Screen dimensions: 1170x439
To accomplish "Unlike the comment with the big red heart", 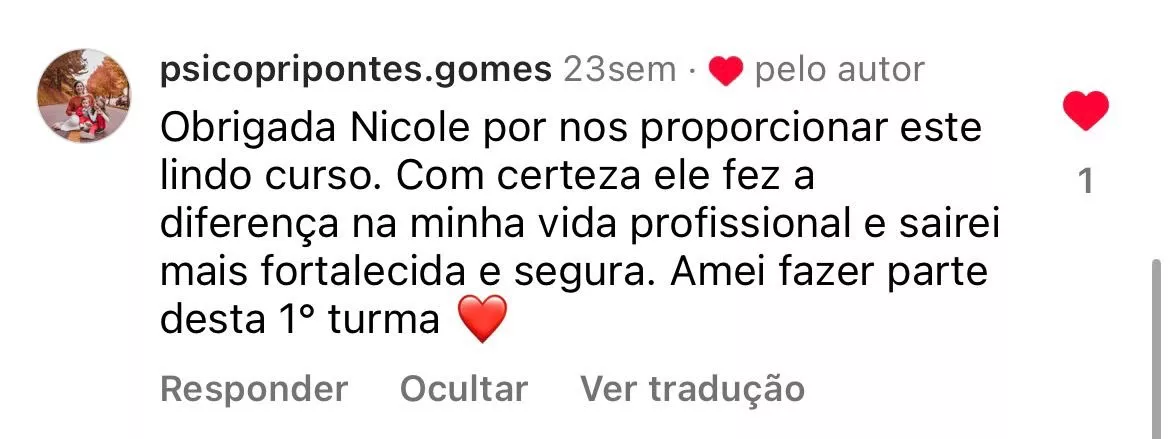I will 1085,110.
